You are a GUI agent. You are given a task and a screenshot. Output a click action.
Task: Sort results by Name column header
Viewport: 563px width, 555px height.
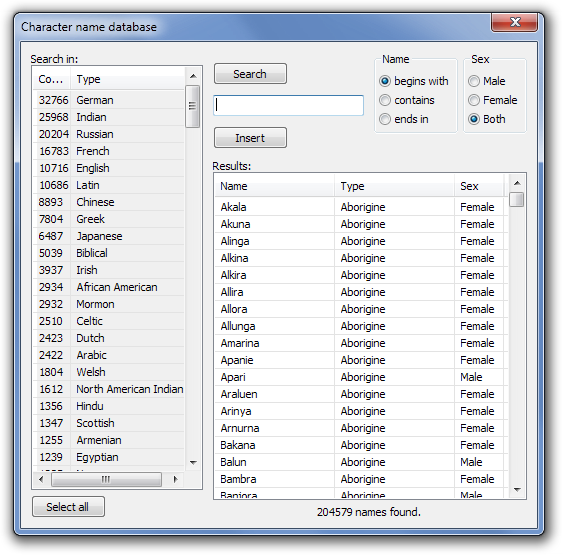click(275, 186)
